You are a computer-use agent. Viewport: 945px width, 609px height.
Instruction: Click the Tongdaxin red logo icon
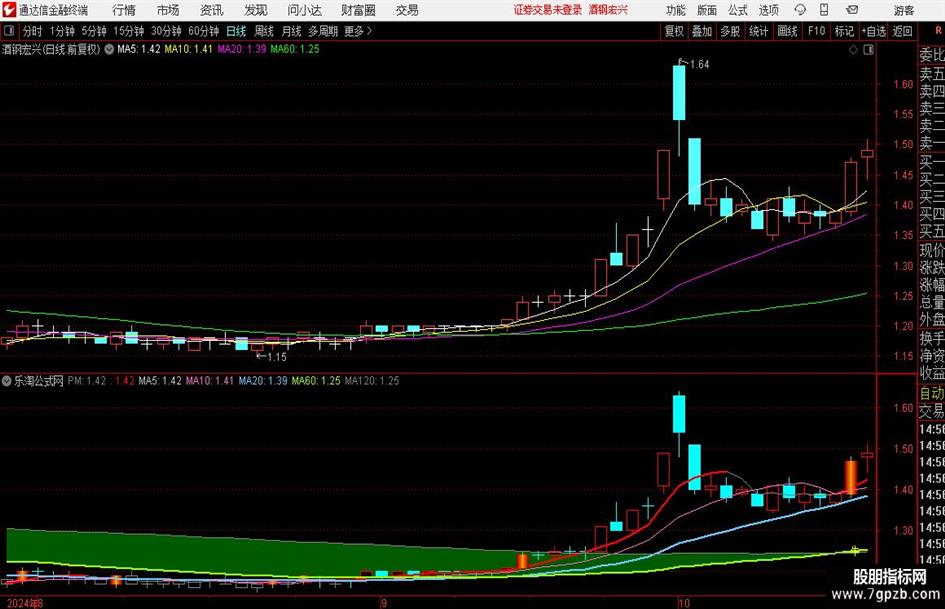[x=9, y=10]
